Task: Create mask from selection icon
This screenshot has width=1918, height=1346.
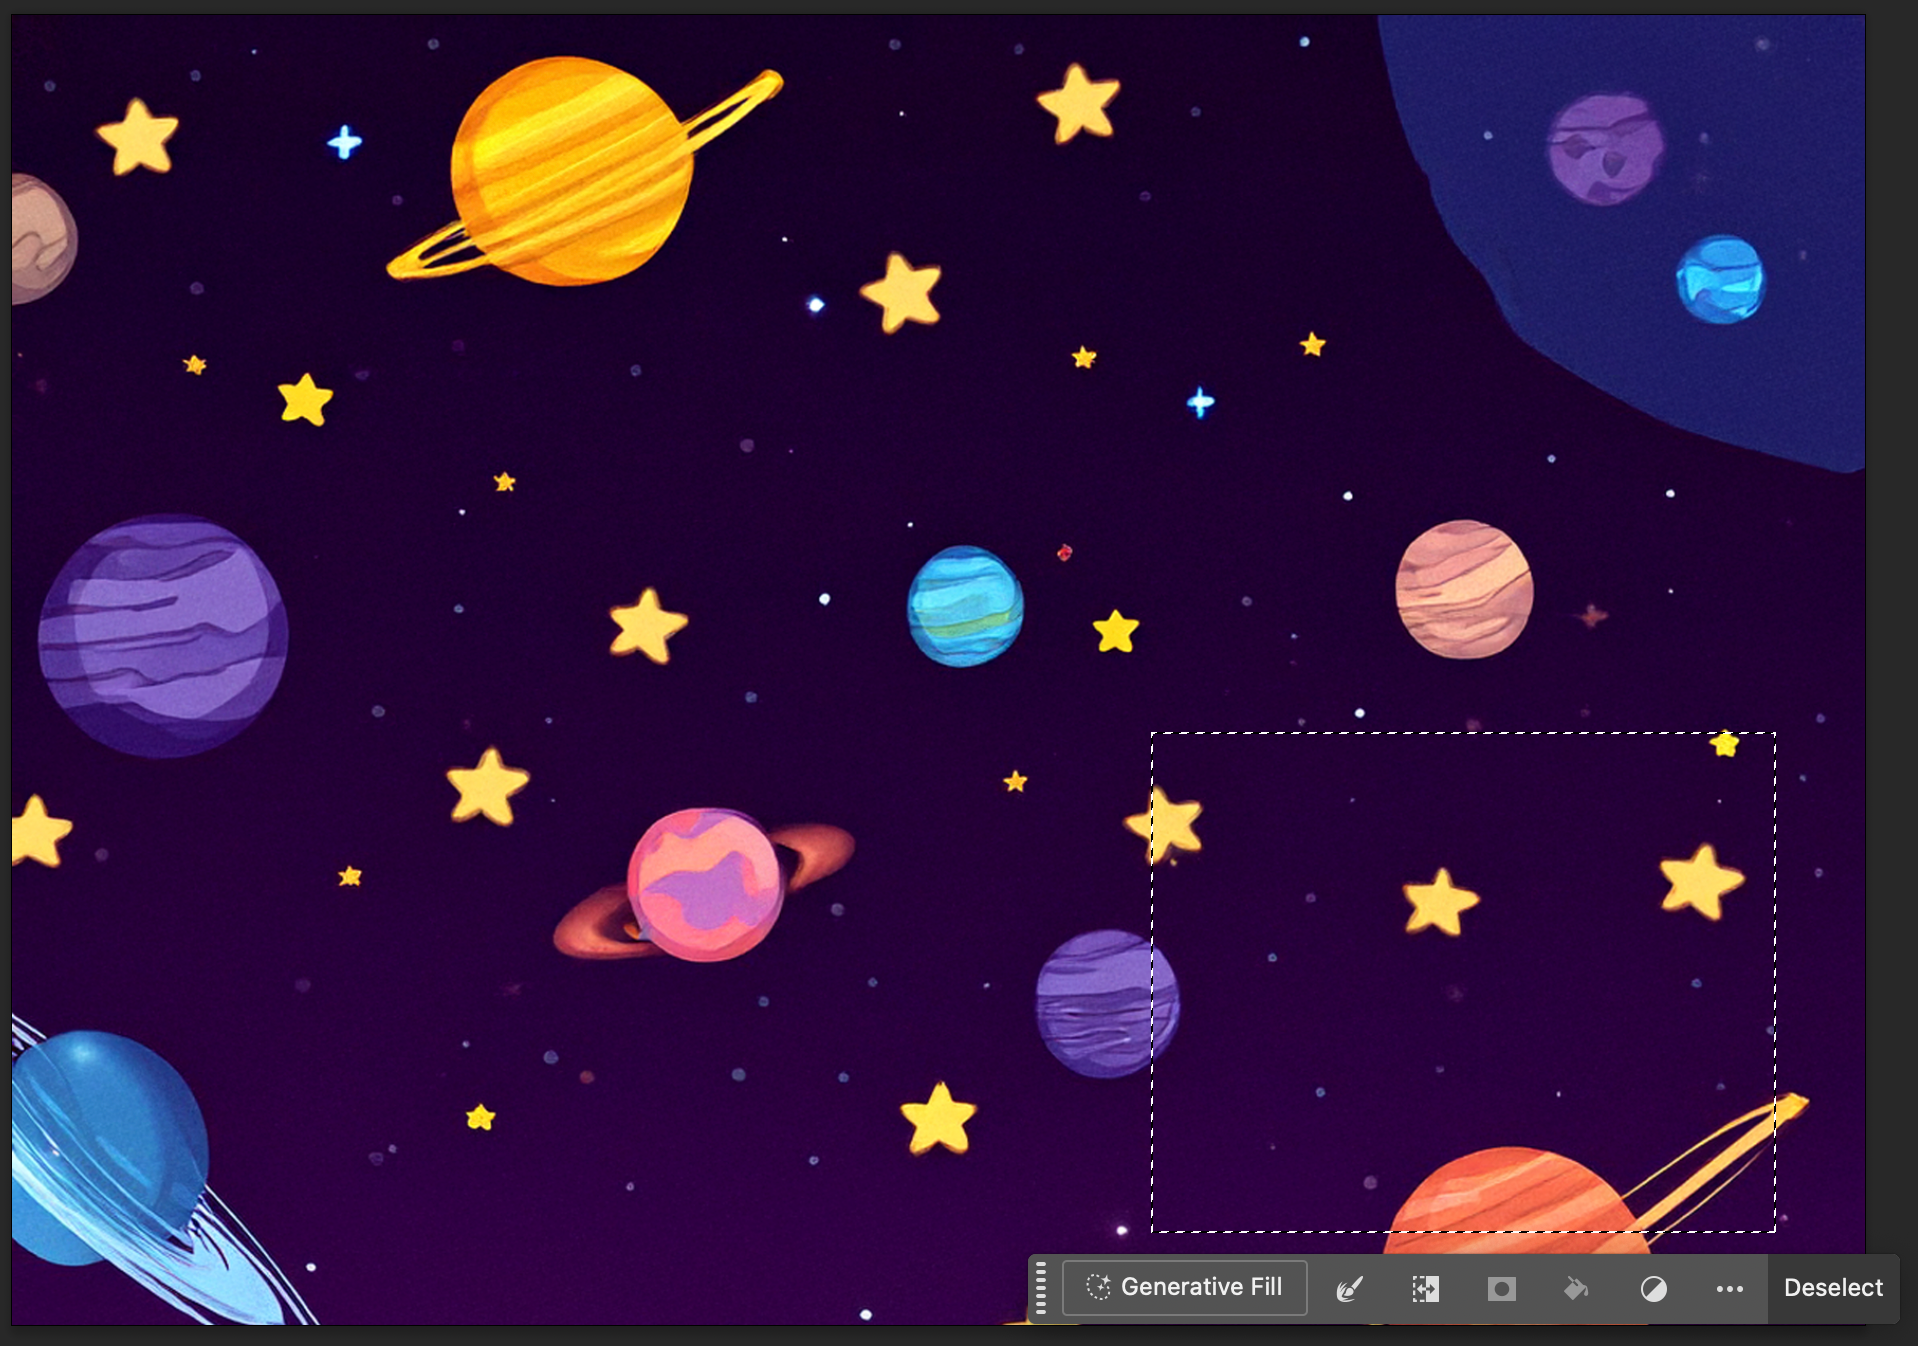Action: [x=1501, y=1289]
